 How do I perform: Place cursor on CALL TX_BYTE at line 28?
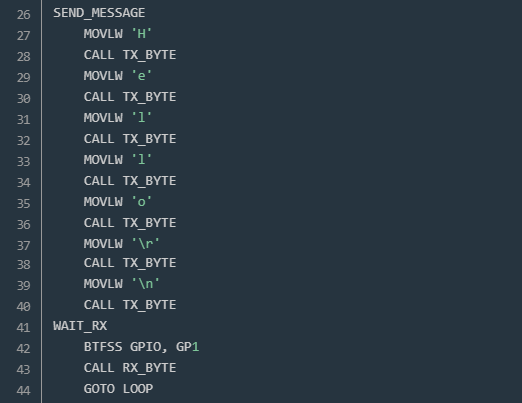point(130,55)
